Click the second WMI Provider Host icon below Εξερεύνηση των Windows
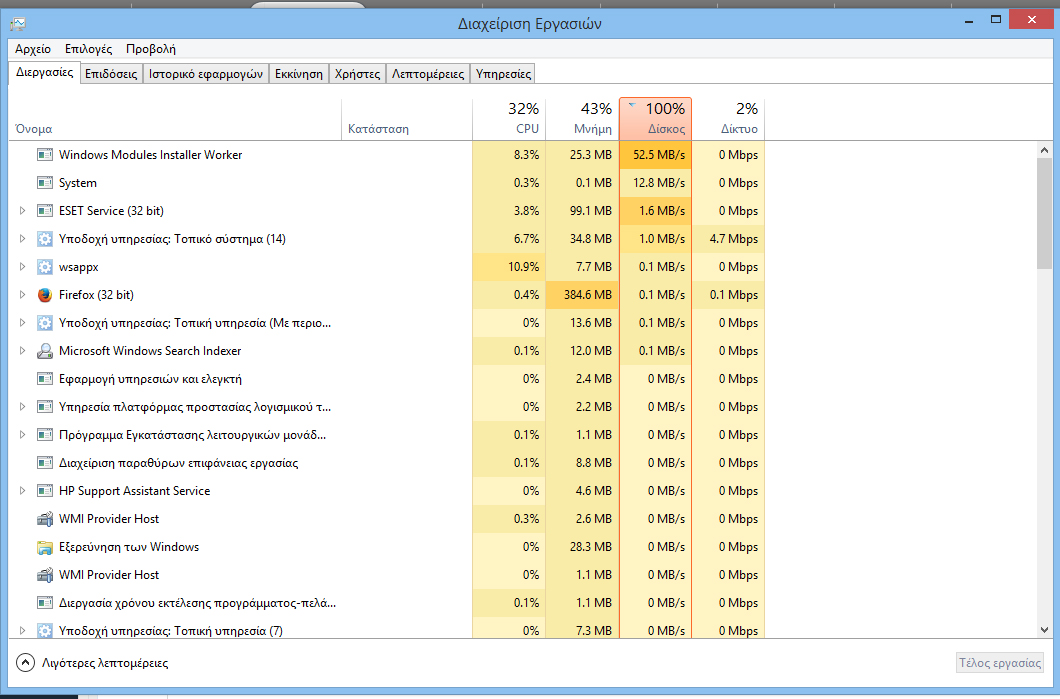Screen dimensions: 1060x699 click(x=45, y=575)
